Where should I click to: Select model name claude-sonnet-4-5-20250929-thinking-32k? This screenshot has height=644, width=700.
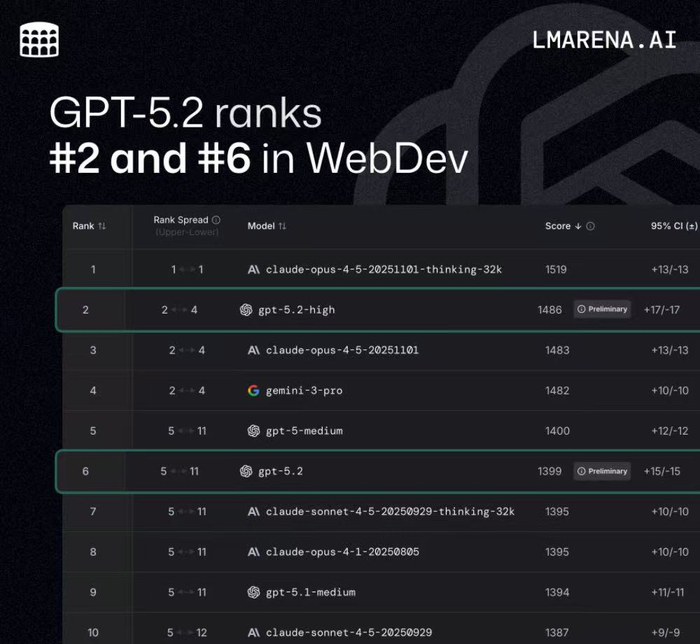point(390,511)
